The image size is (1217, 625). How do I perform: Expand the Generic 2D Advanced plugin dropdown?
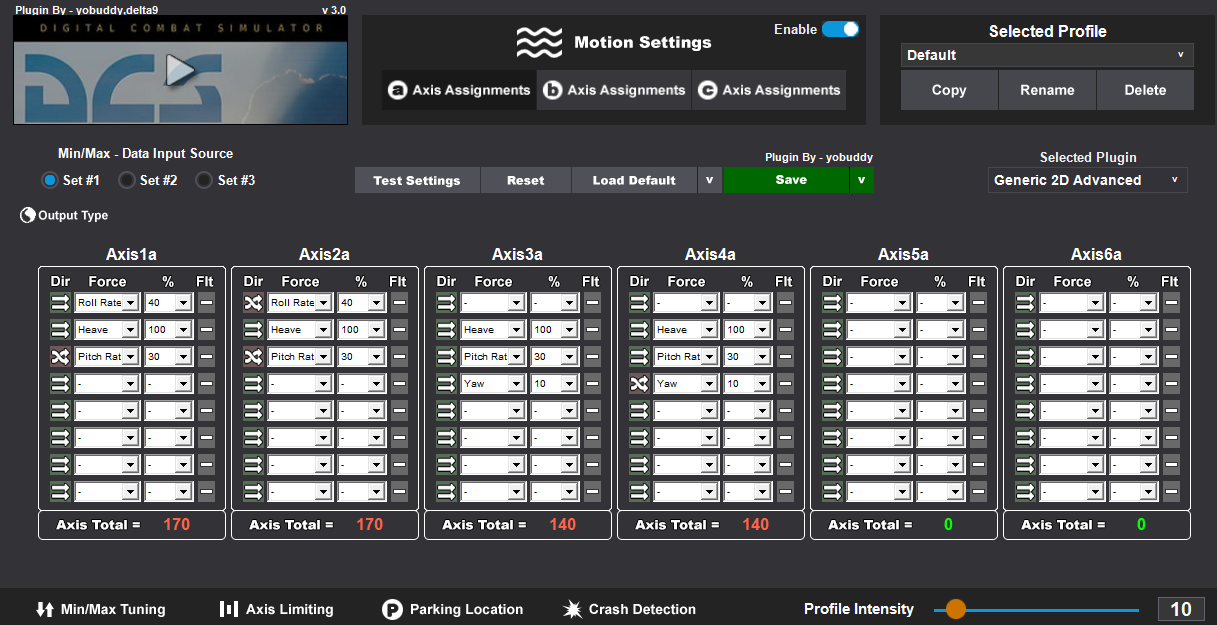coord(1087,180)
